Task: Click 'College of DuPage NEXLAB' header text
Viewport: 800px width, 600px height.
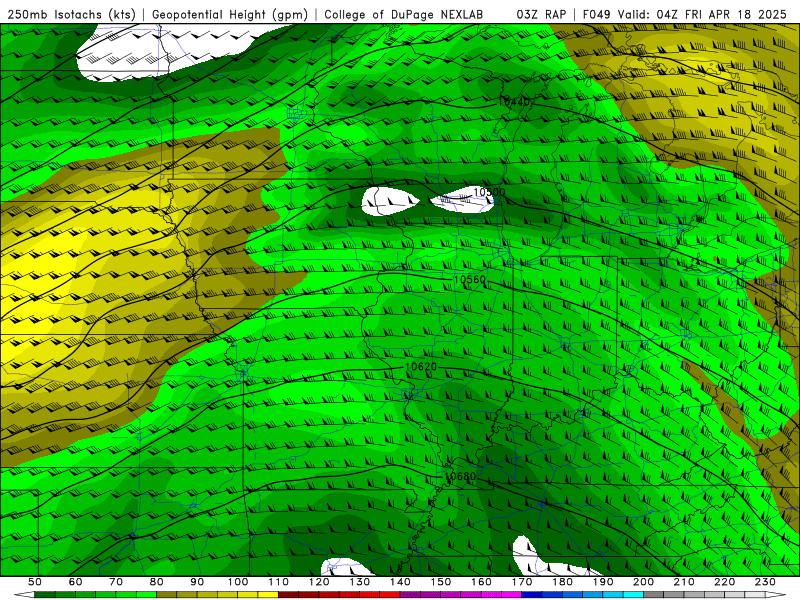Action: 404,14
